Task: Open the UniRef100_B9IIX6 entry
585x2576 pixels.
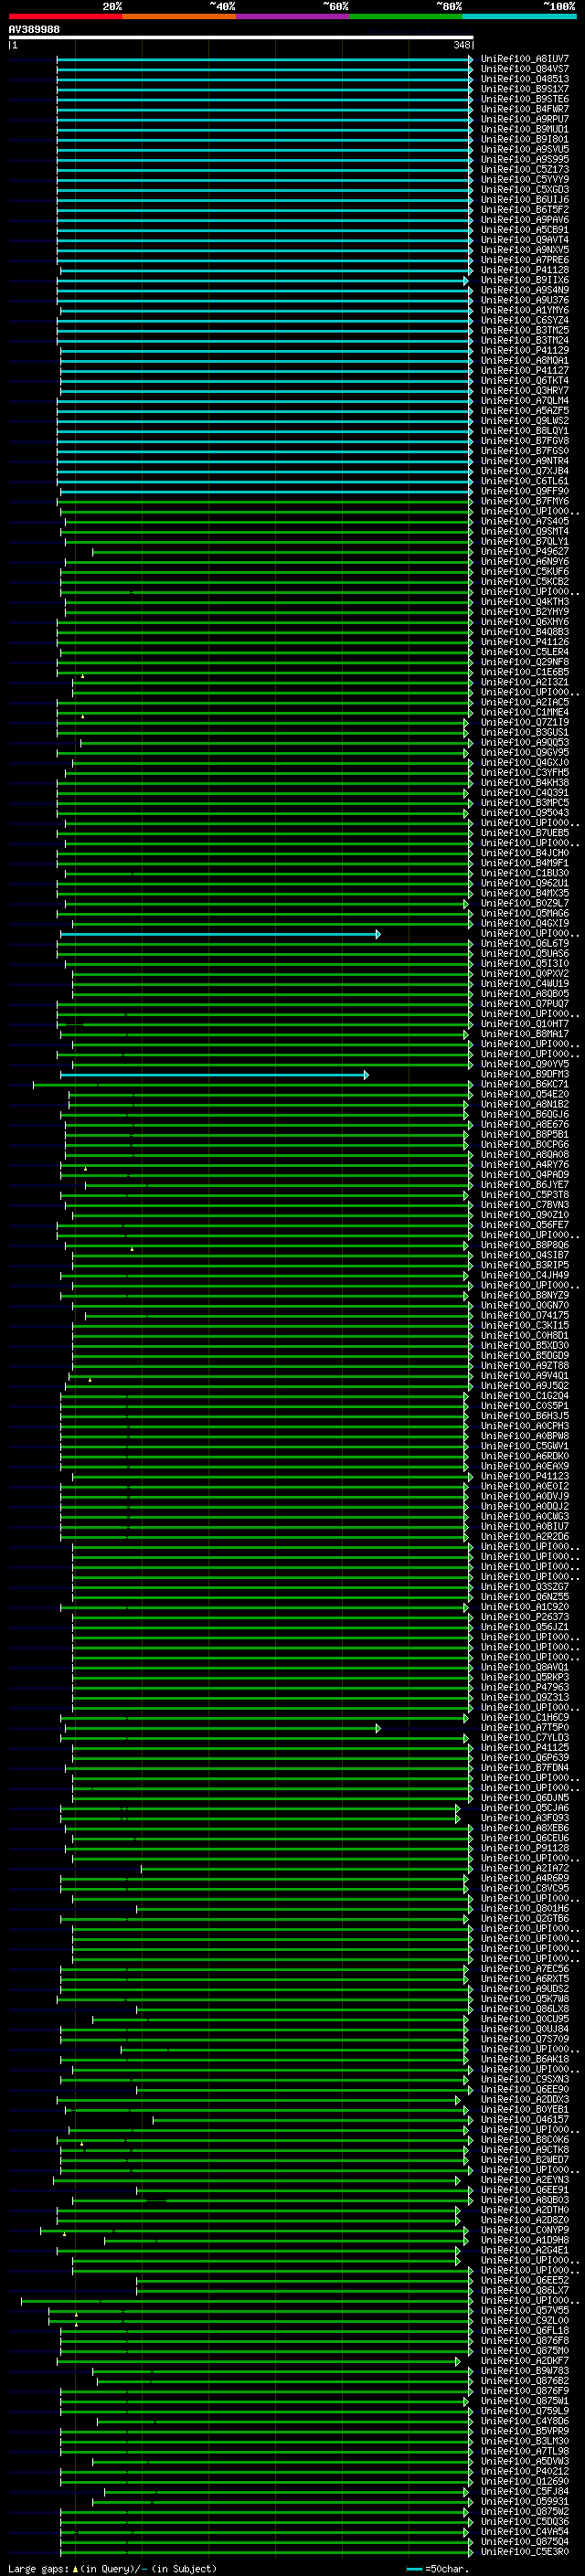Action: click(x=525, y=280)
